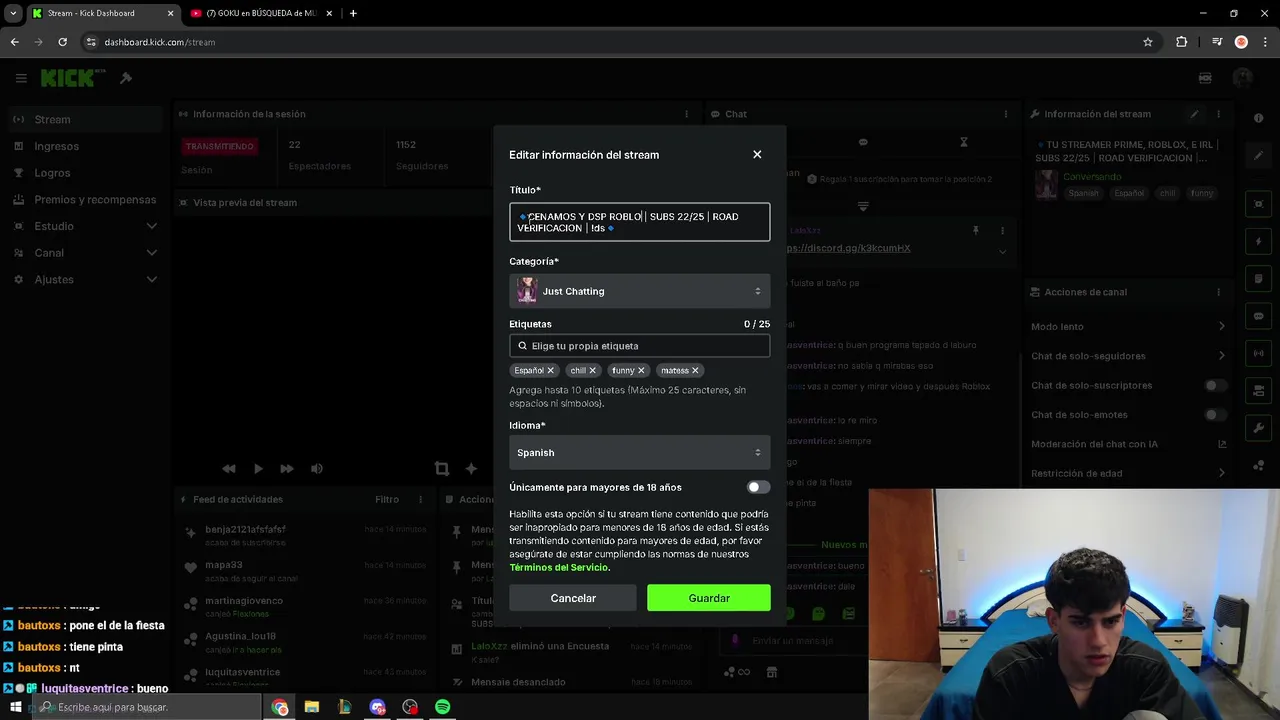Click the edit pencil in Información del stream panel
Viewport: 1280px width, 720px height.
(x=1194, y=114)
